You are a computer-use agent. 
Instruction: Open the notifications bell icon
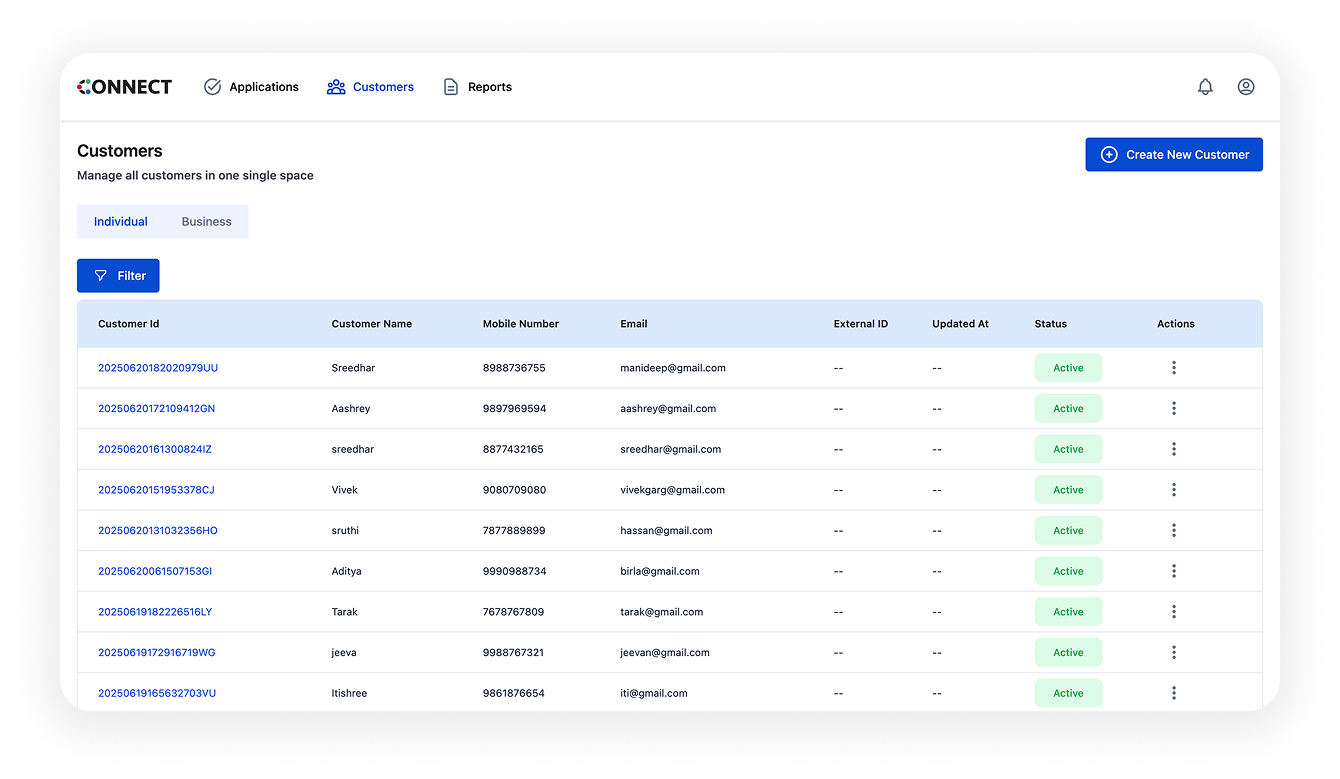[1205, 86]
